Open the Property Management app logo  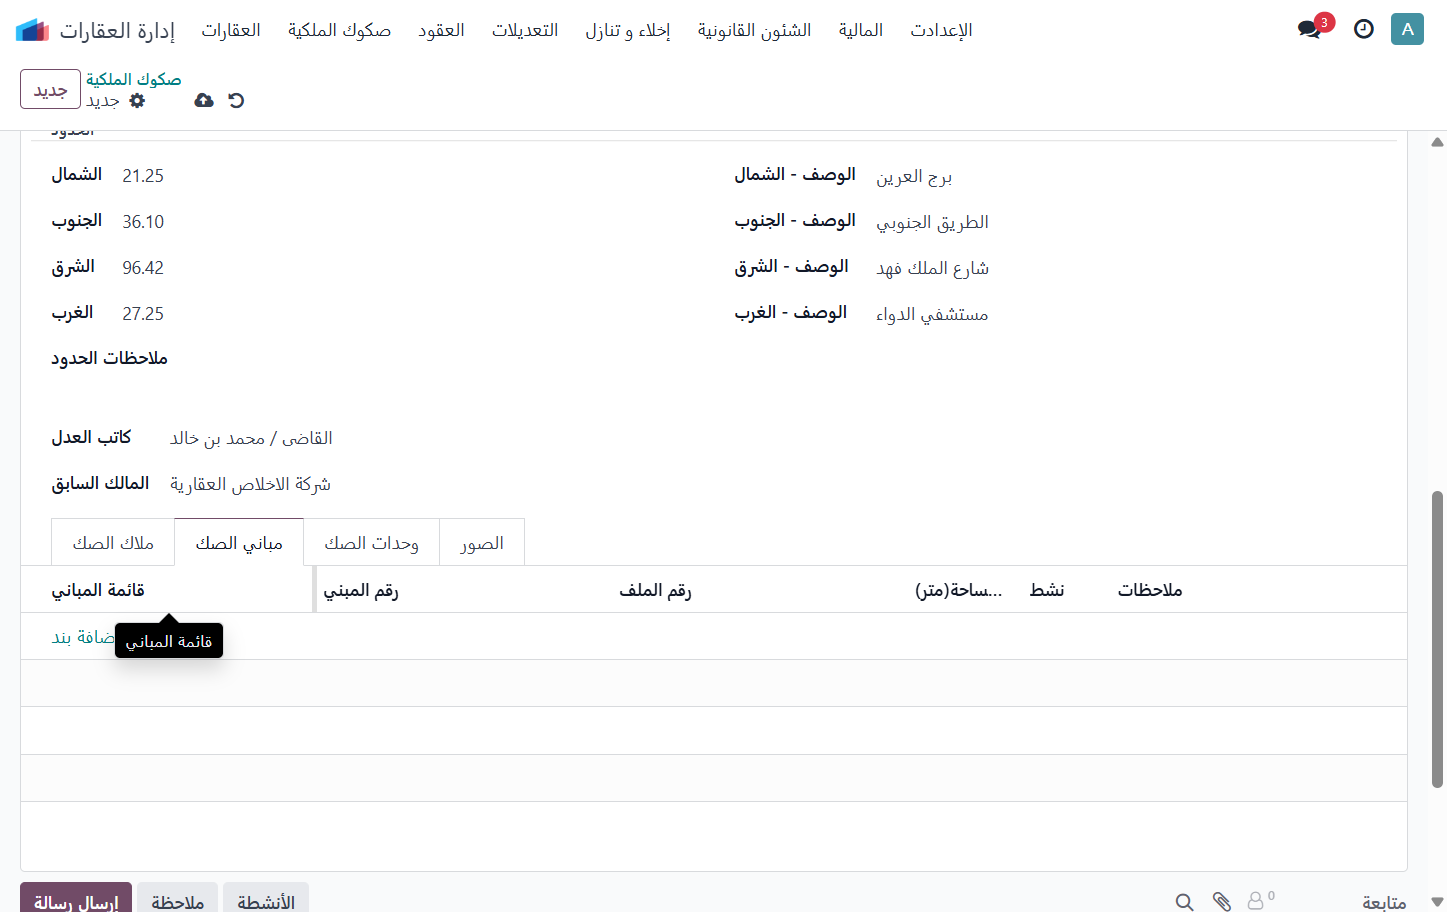coord(32,30)
